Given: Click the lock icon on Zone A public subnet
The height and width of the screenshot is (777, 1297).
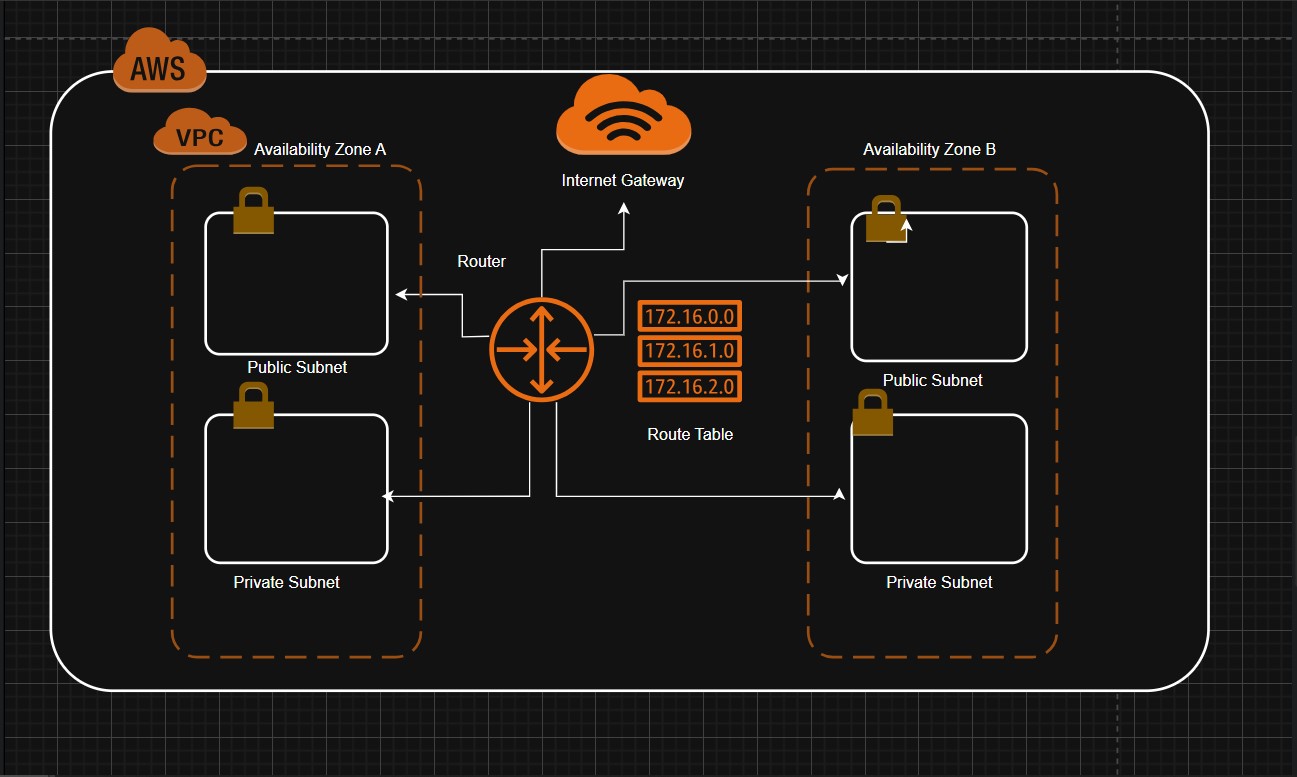Looking at the screenshot, I should coord(253,211).
